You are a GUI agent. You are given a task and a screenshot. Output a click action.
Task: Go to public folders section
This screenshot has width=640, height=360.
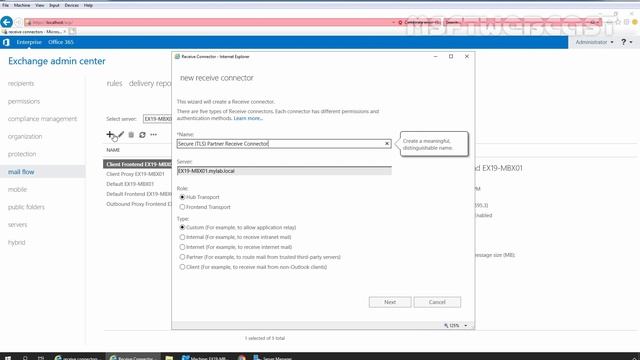pos(26,207)
